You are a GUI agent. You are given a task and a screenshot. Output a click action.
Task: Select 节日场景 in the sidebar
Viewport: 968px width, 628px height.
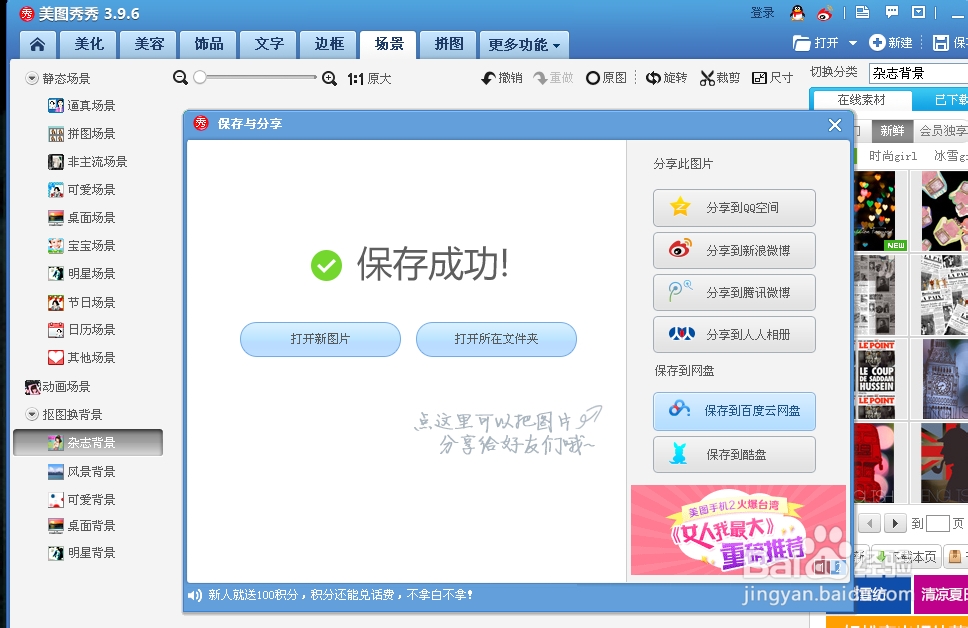81,302
